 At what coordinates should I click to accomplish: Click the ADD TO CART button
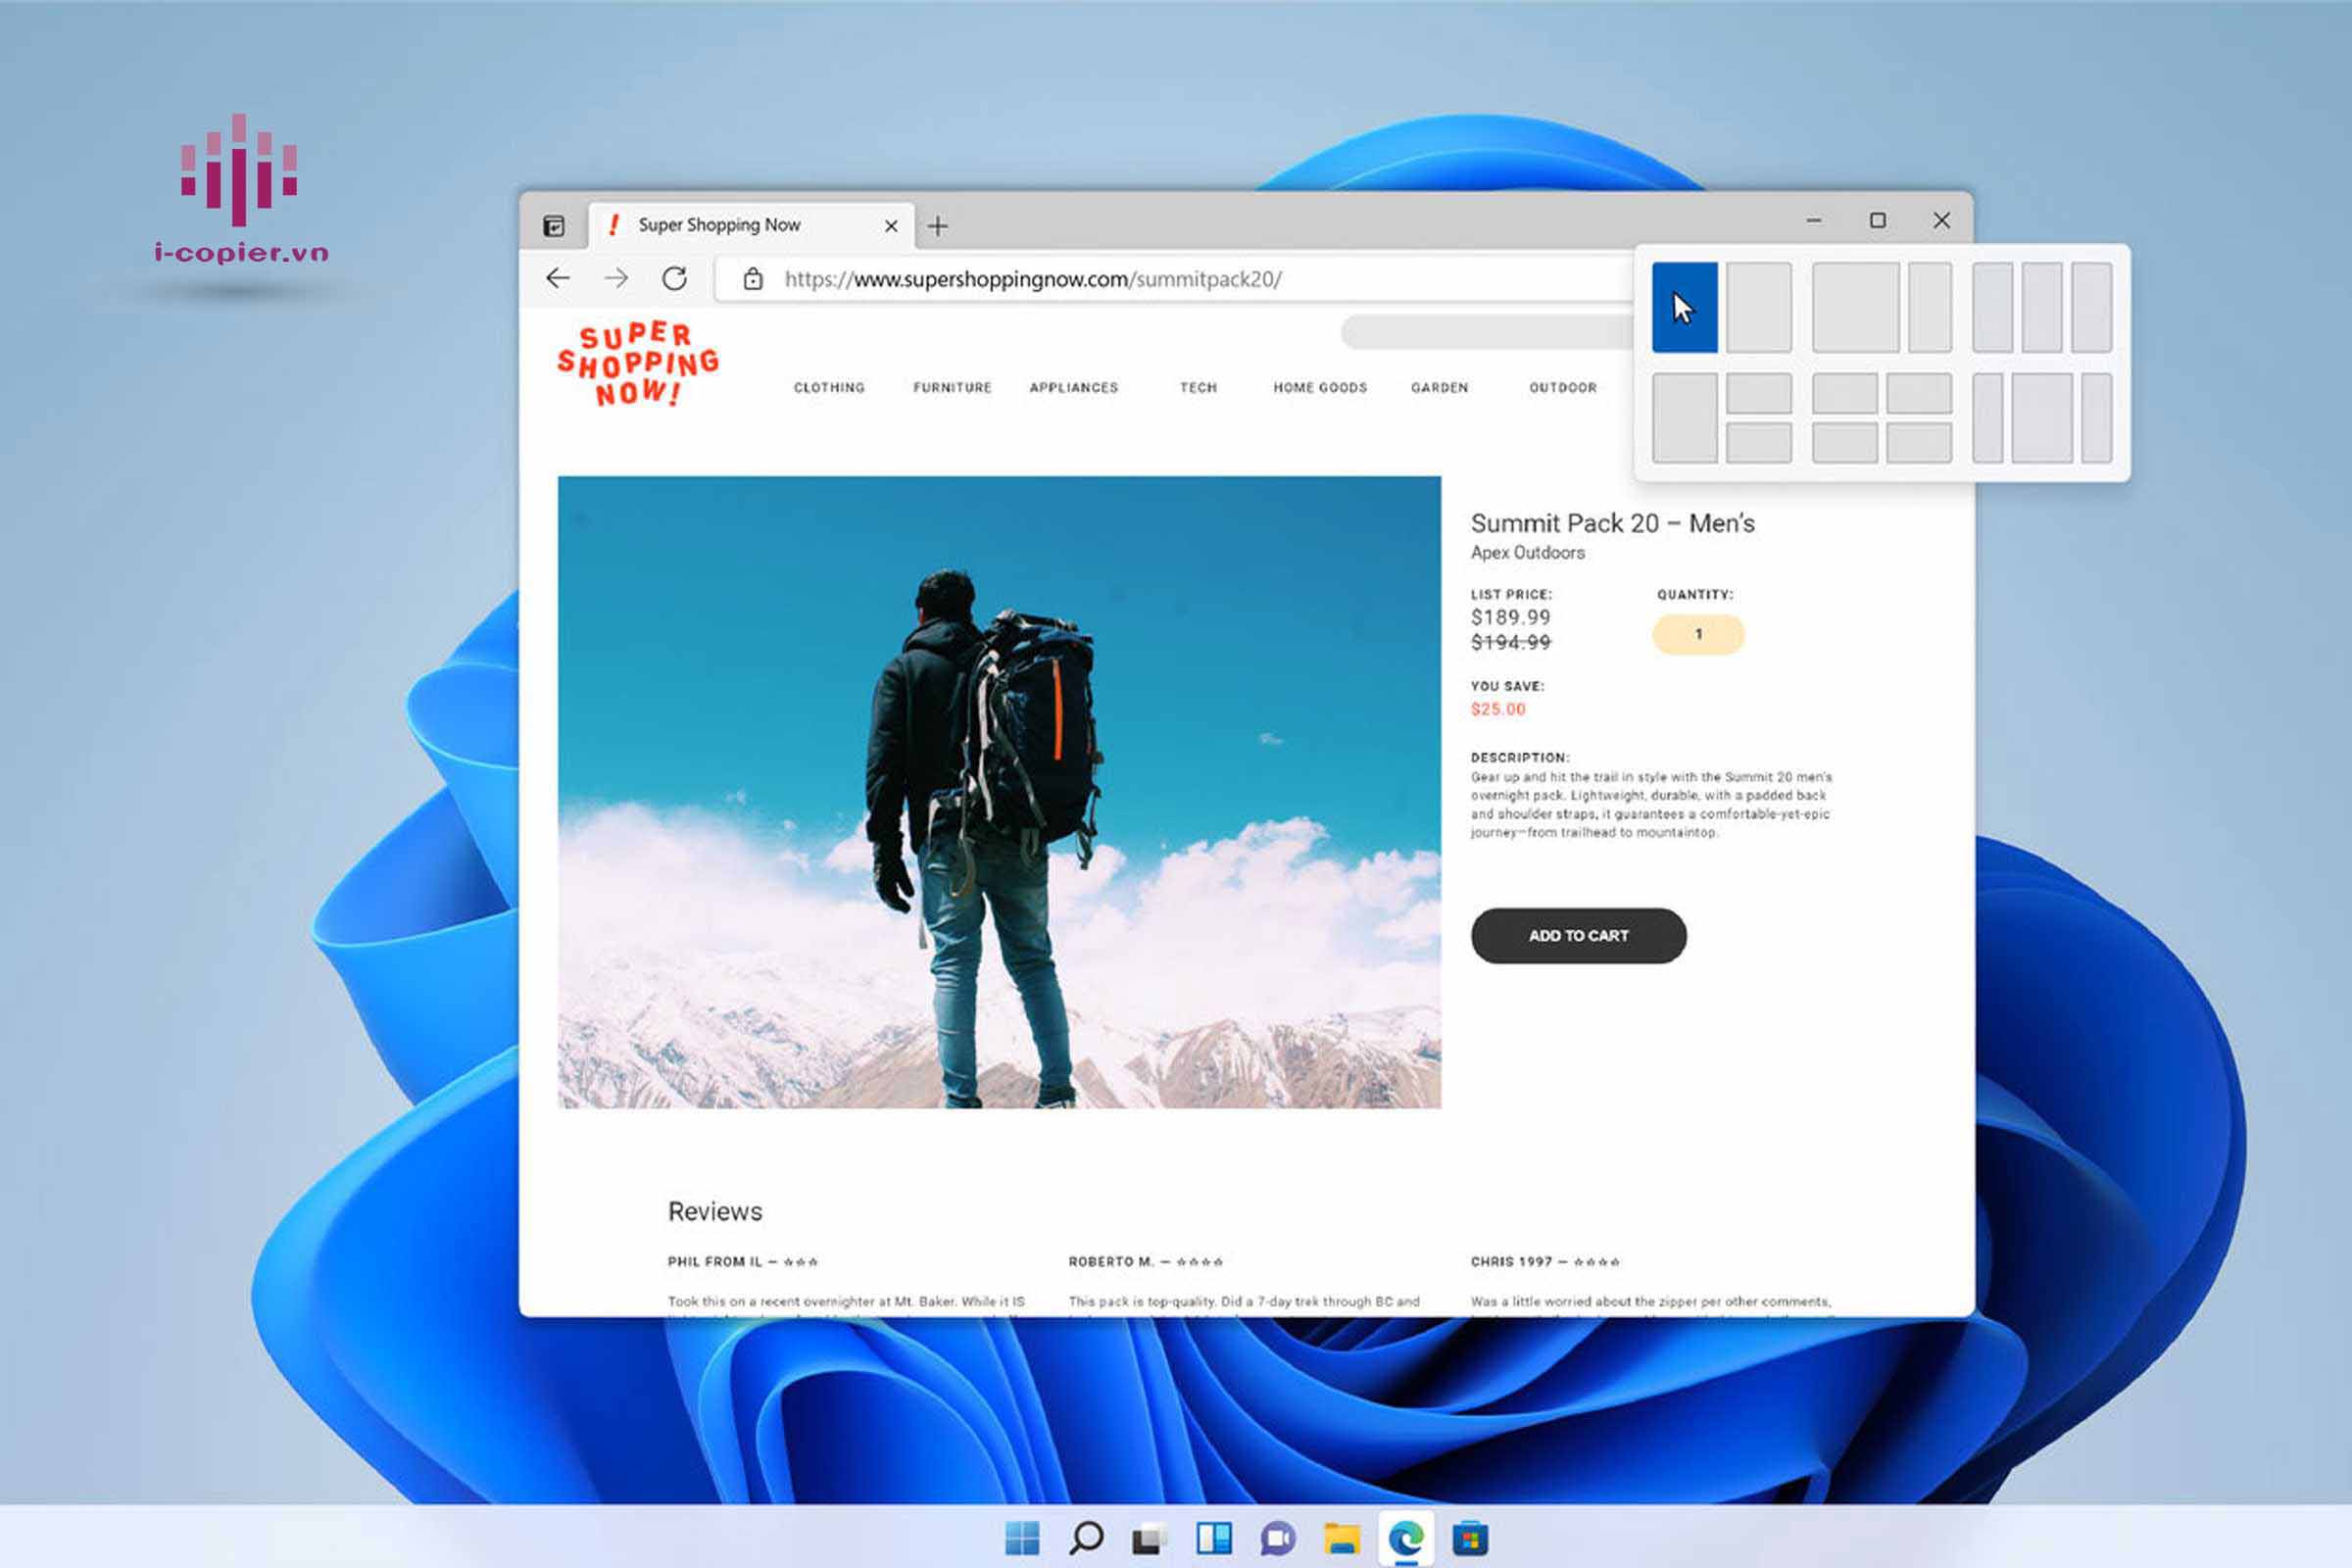click(x=1578, y=936)
